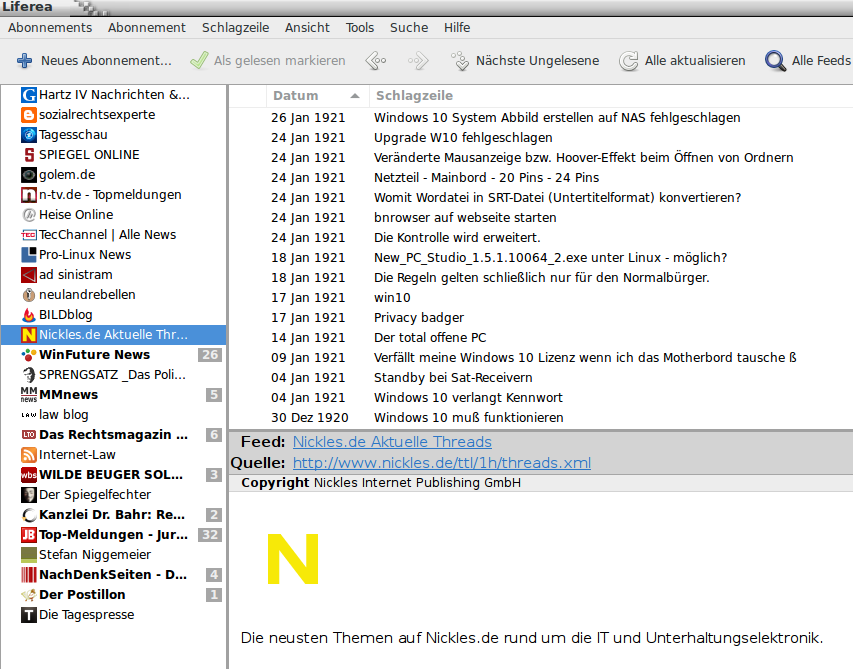Viewport: 853px width, 669px height.
Task: Click the Der Postillon feed icon
Action: click(x=29, y=594)
